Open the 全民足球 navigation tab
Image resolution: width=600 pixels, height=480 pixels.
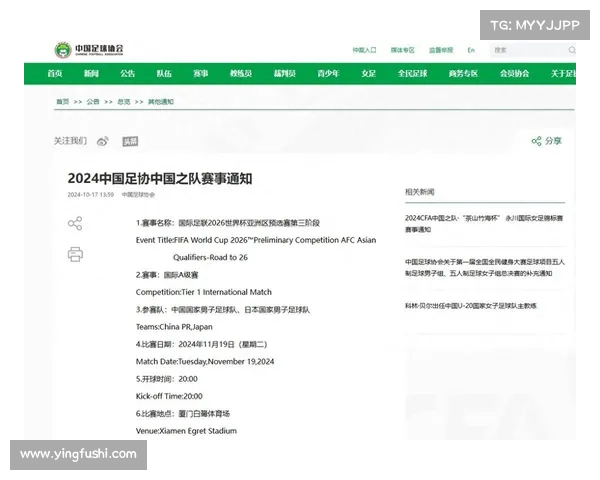click(412, 73)
